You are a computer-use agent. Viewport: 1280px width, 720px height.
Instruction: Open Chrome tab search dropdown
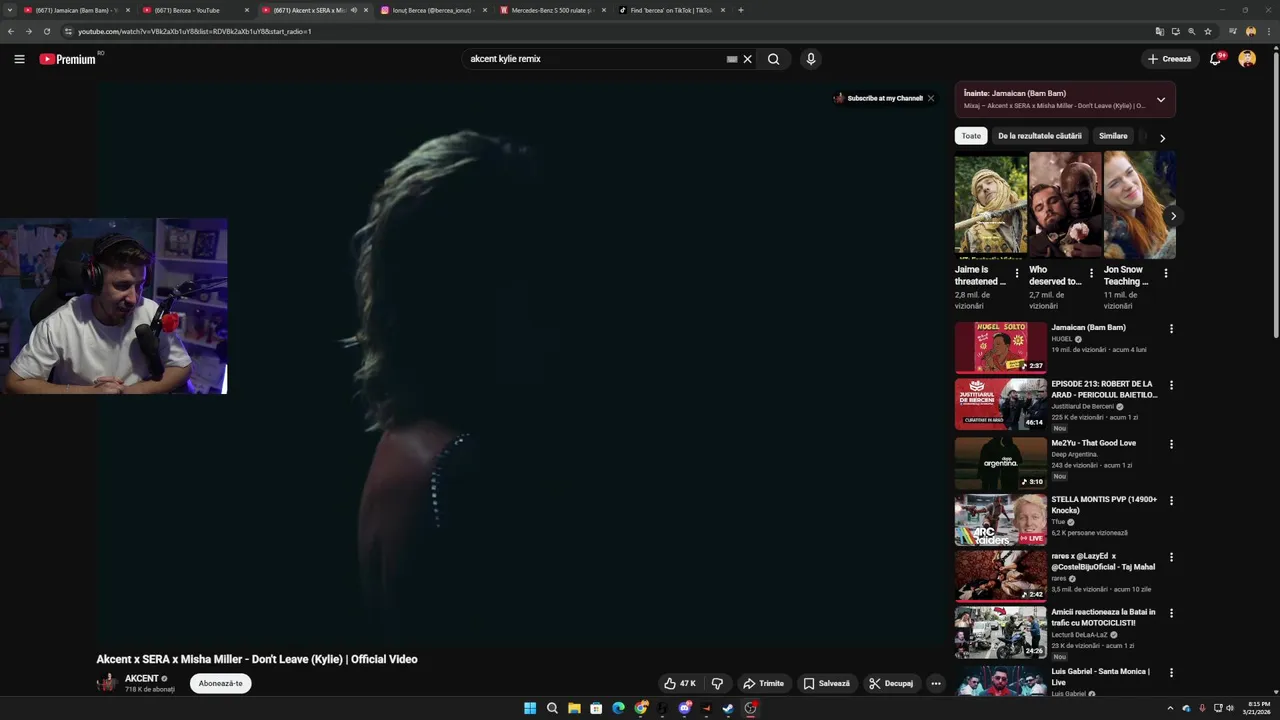click(x=11, y=10)
